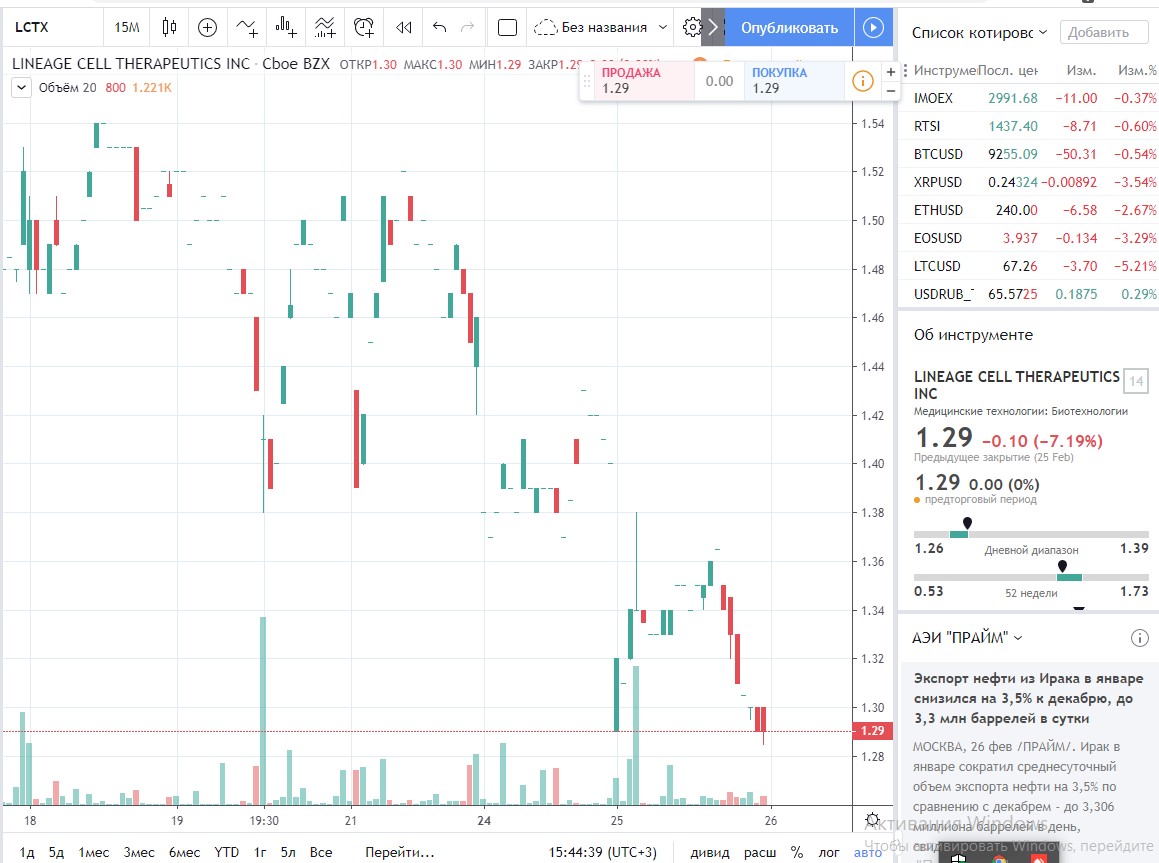Image resolution: width=1159 pixels, height=863 pixels.
Task: Click the minus icon beside the trading panel
Action: tap(891, 91)
